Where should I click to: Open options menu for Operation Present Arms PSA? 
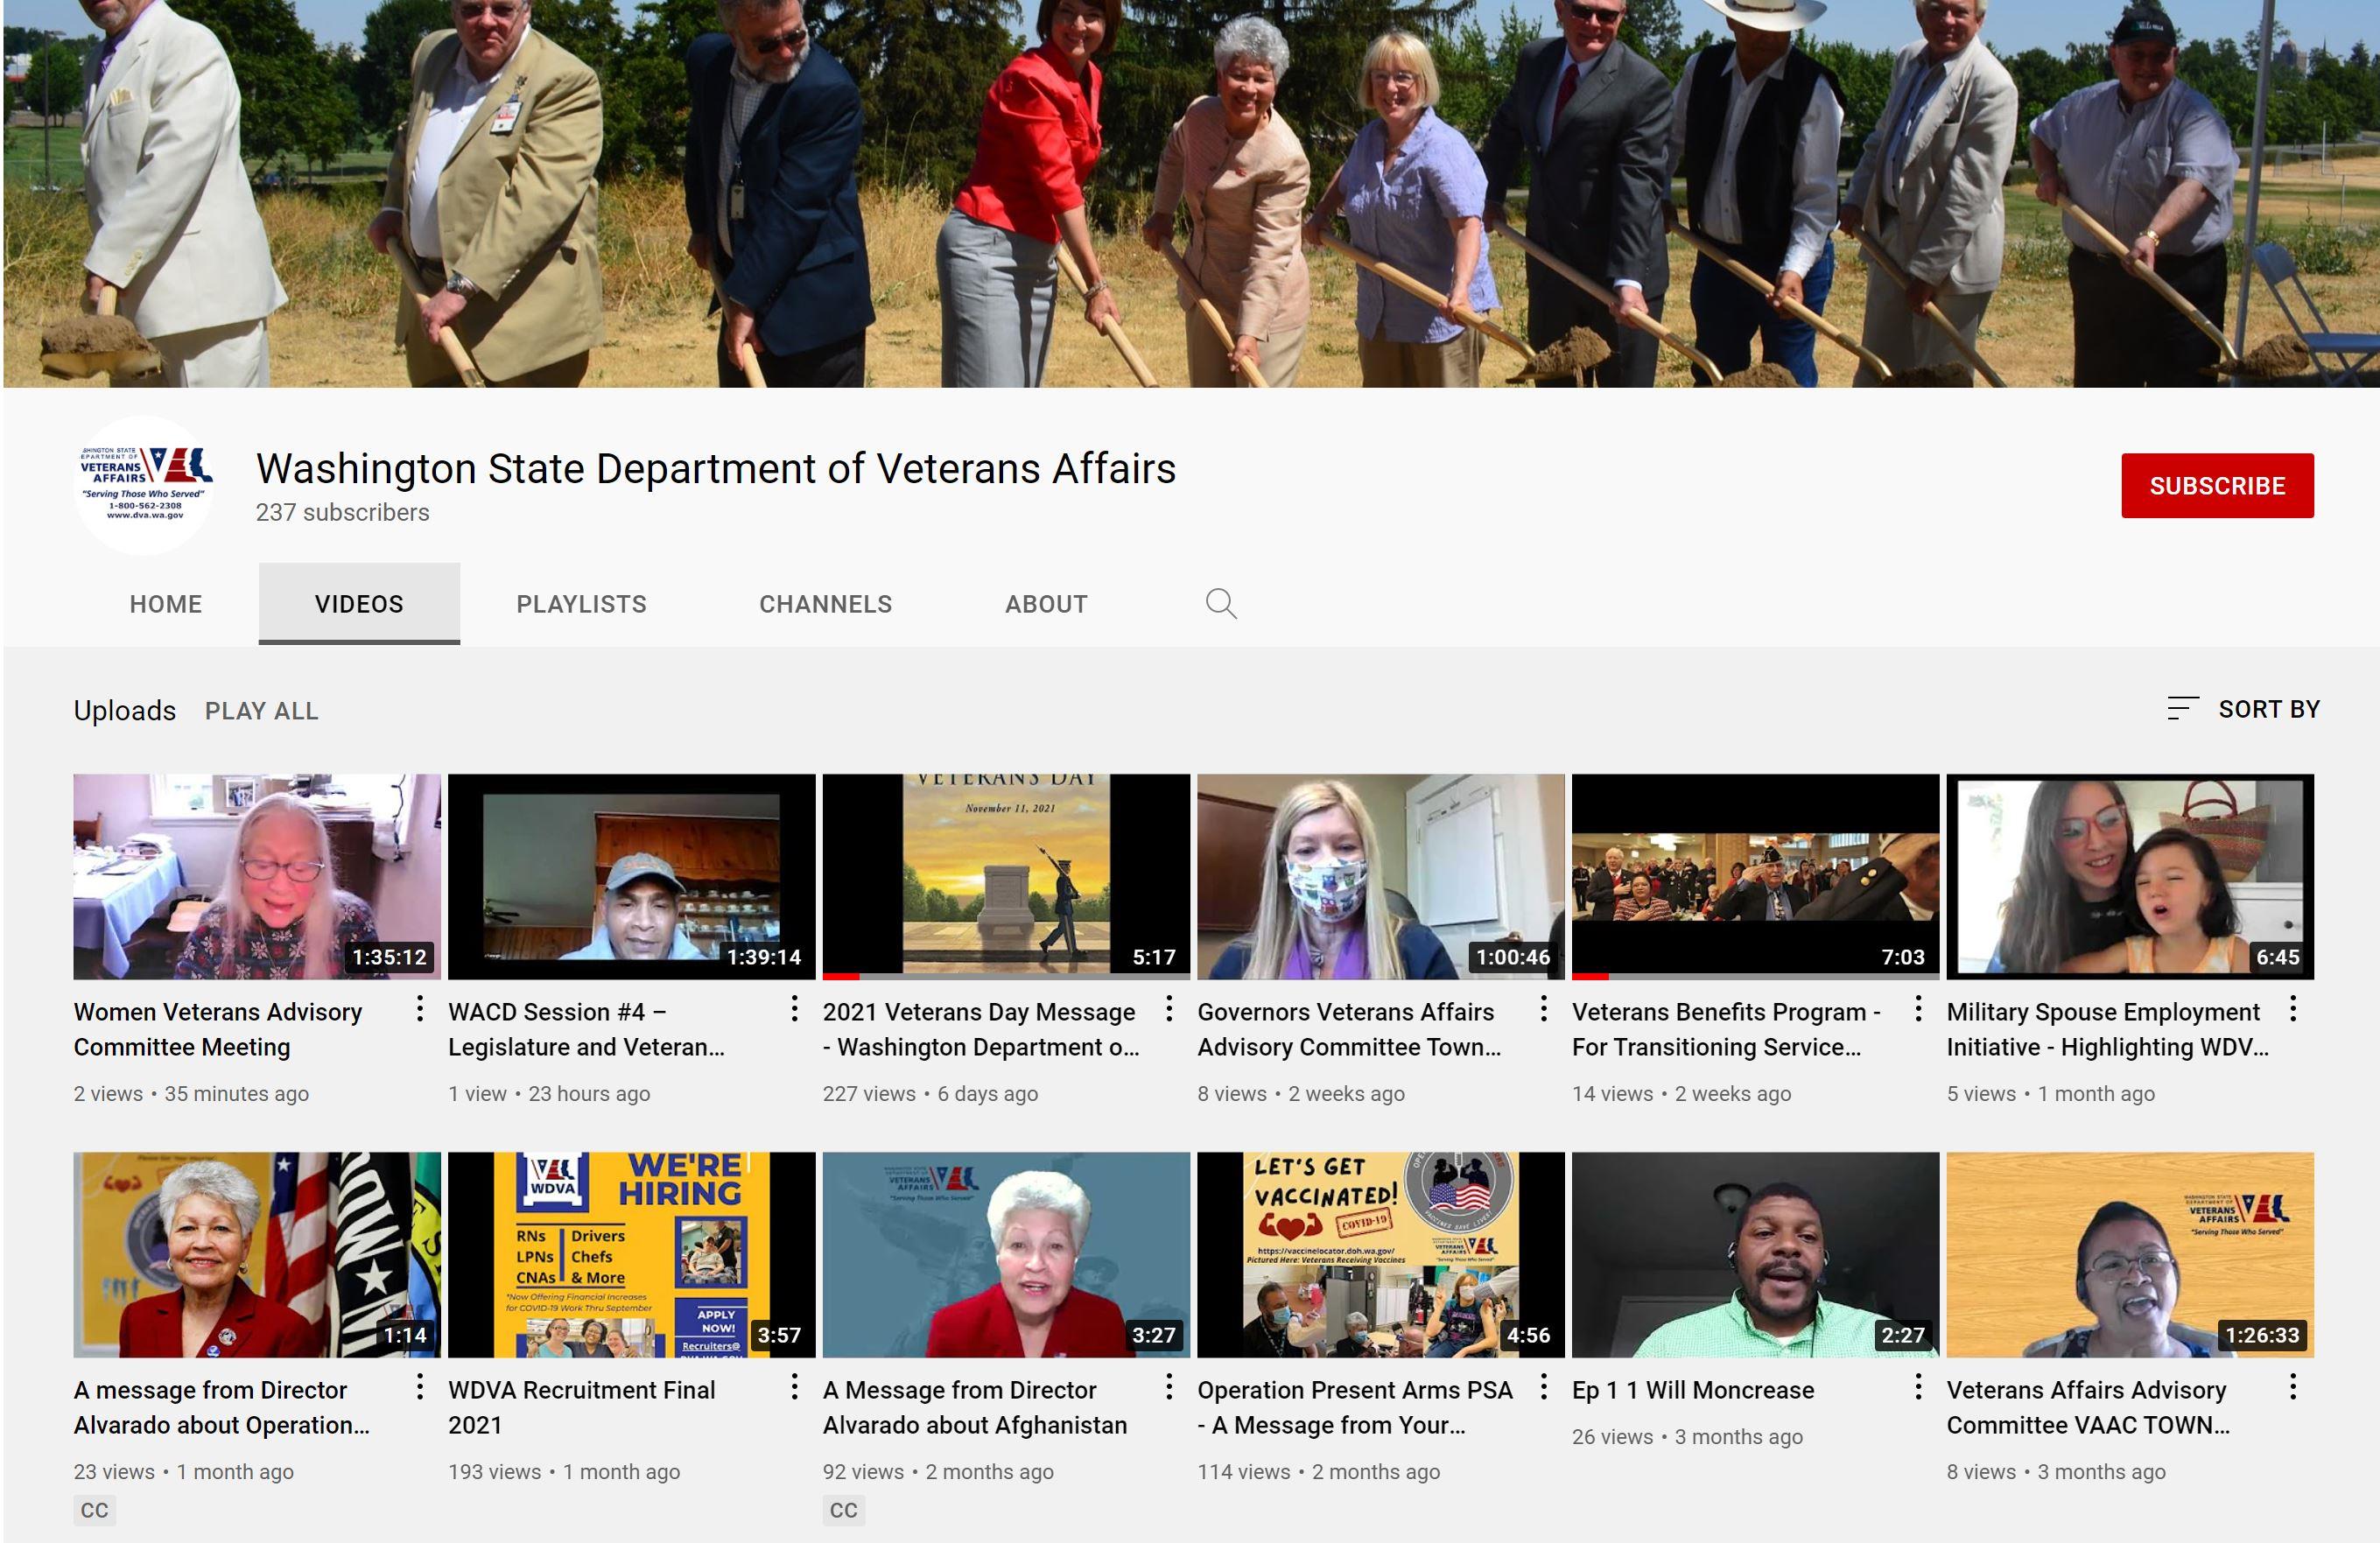pos(1544,1387)
